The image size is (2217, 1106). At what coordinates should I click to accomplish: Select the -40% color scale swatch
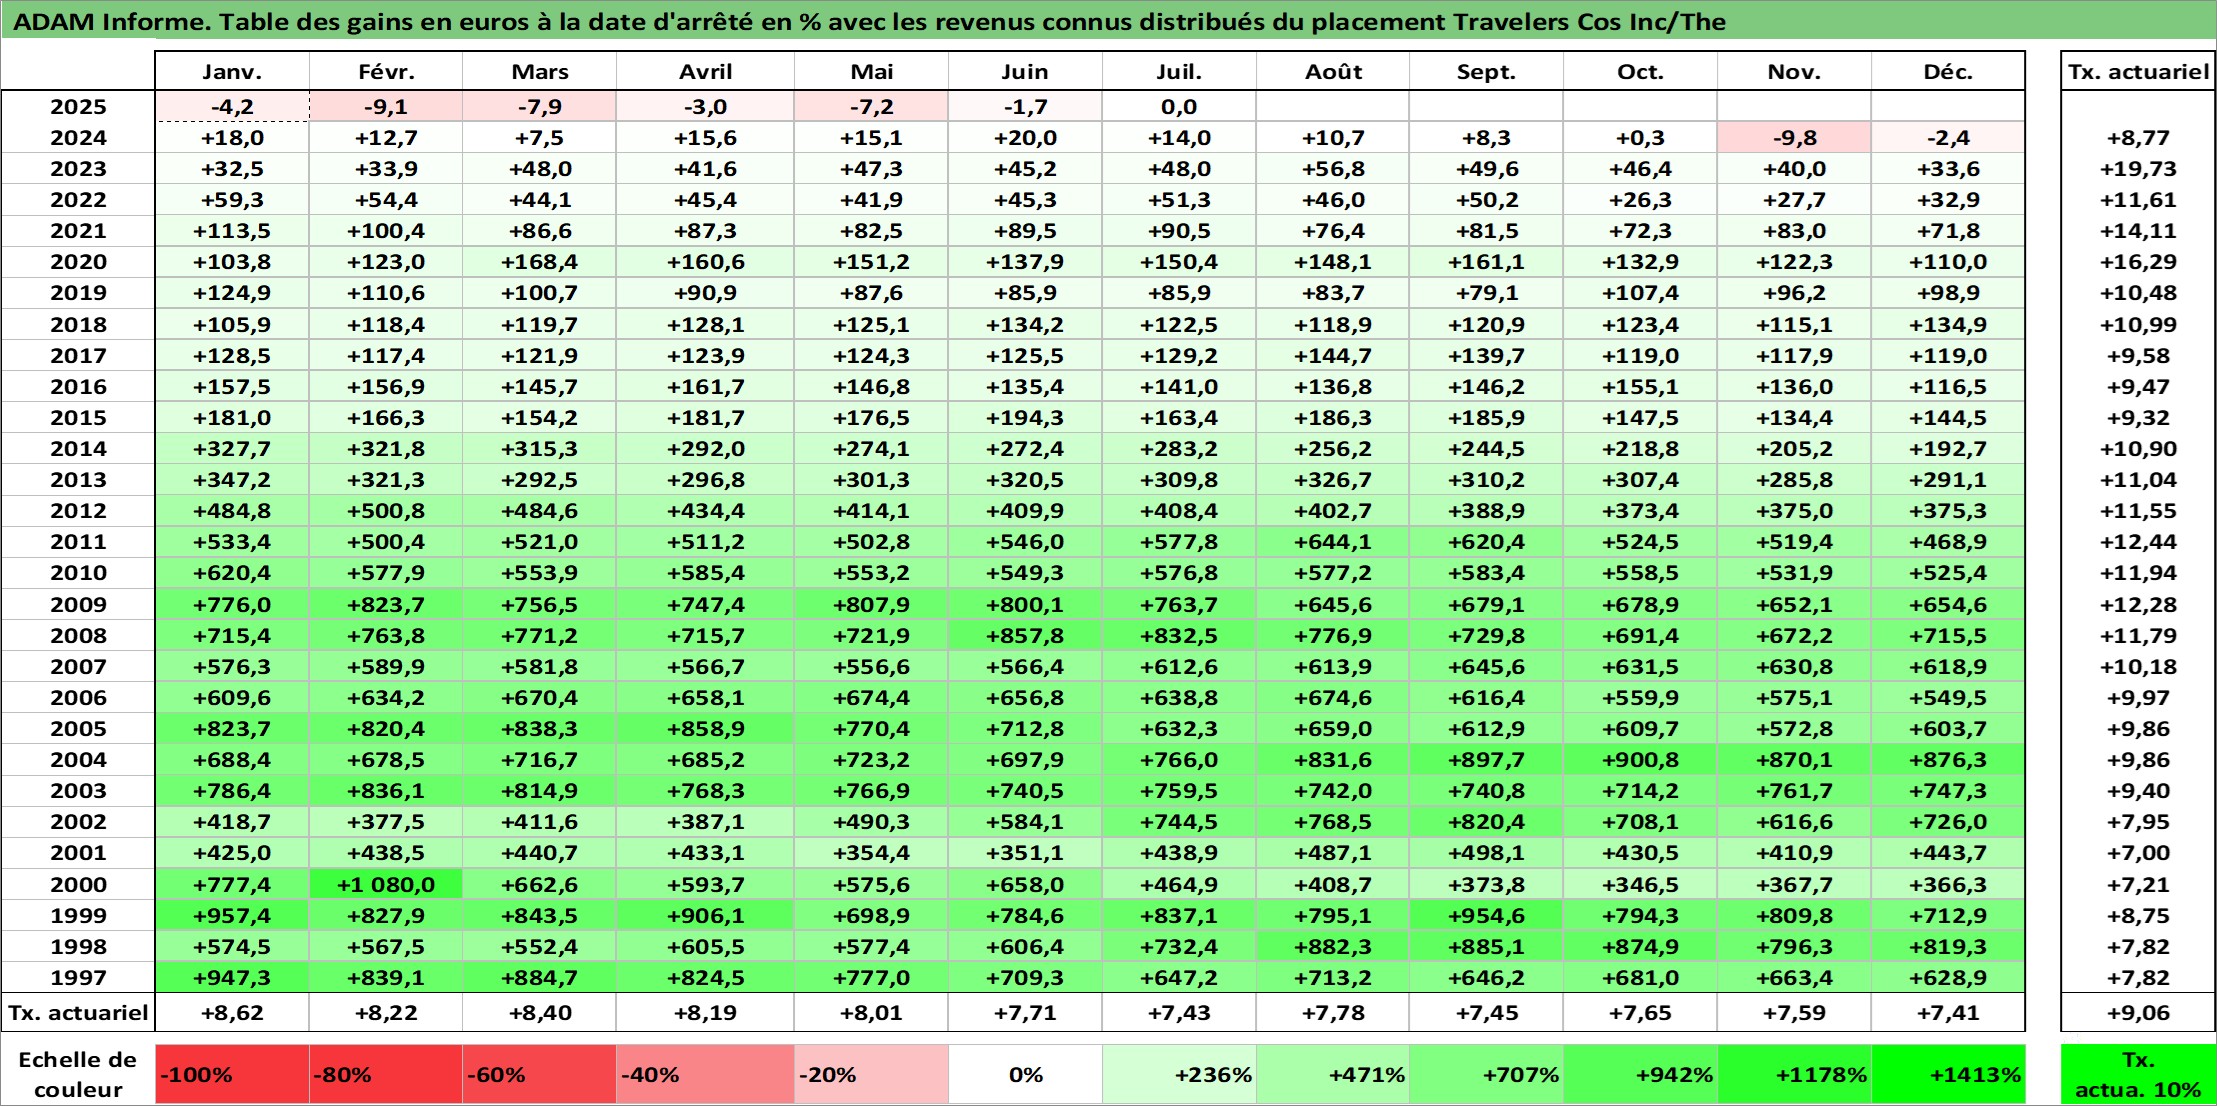click(705, 1075)
